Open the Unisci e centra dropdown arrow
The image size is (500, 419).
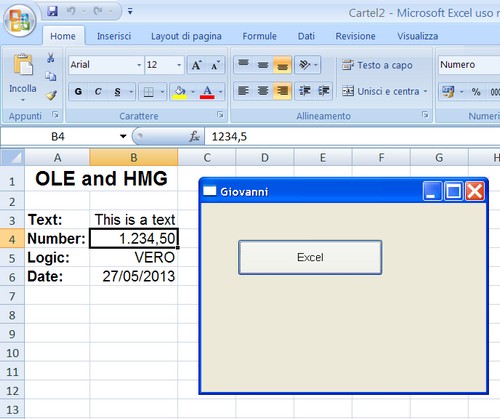tap(425, 91)
